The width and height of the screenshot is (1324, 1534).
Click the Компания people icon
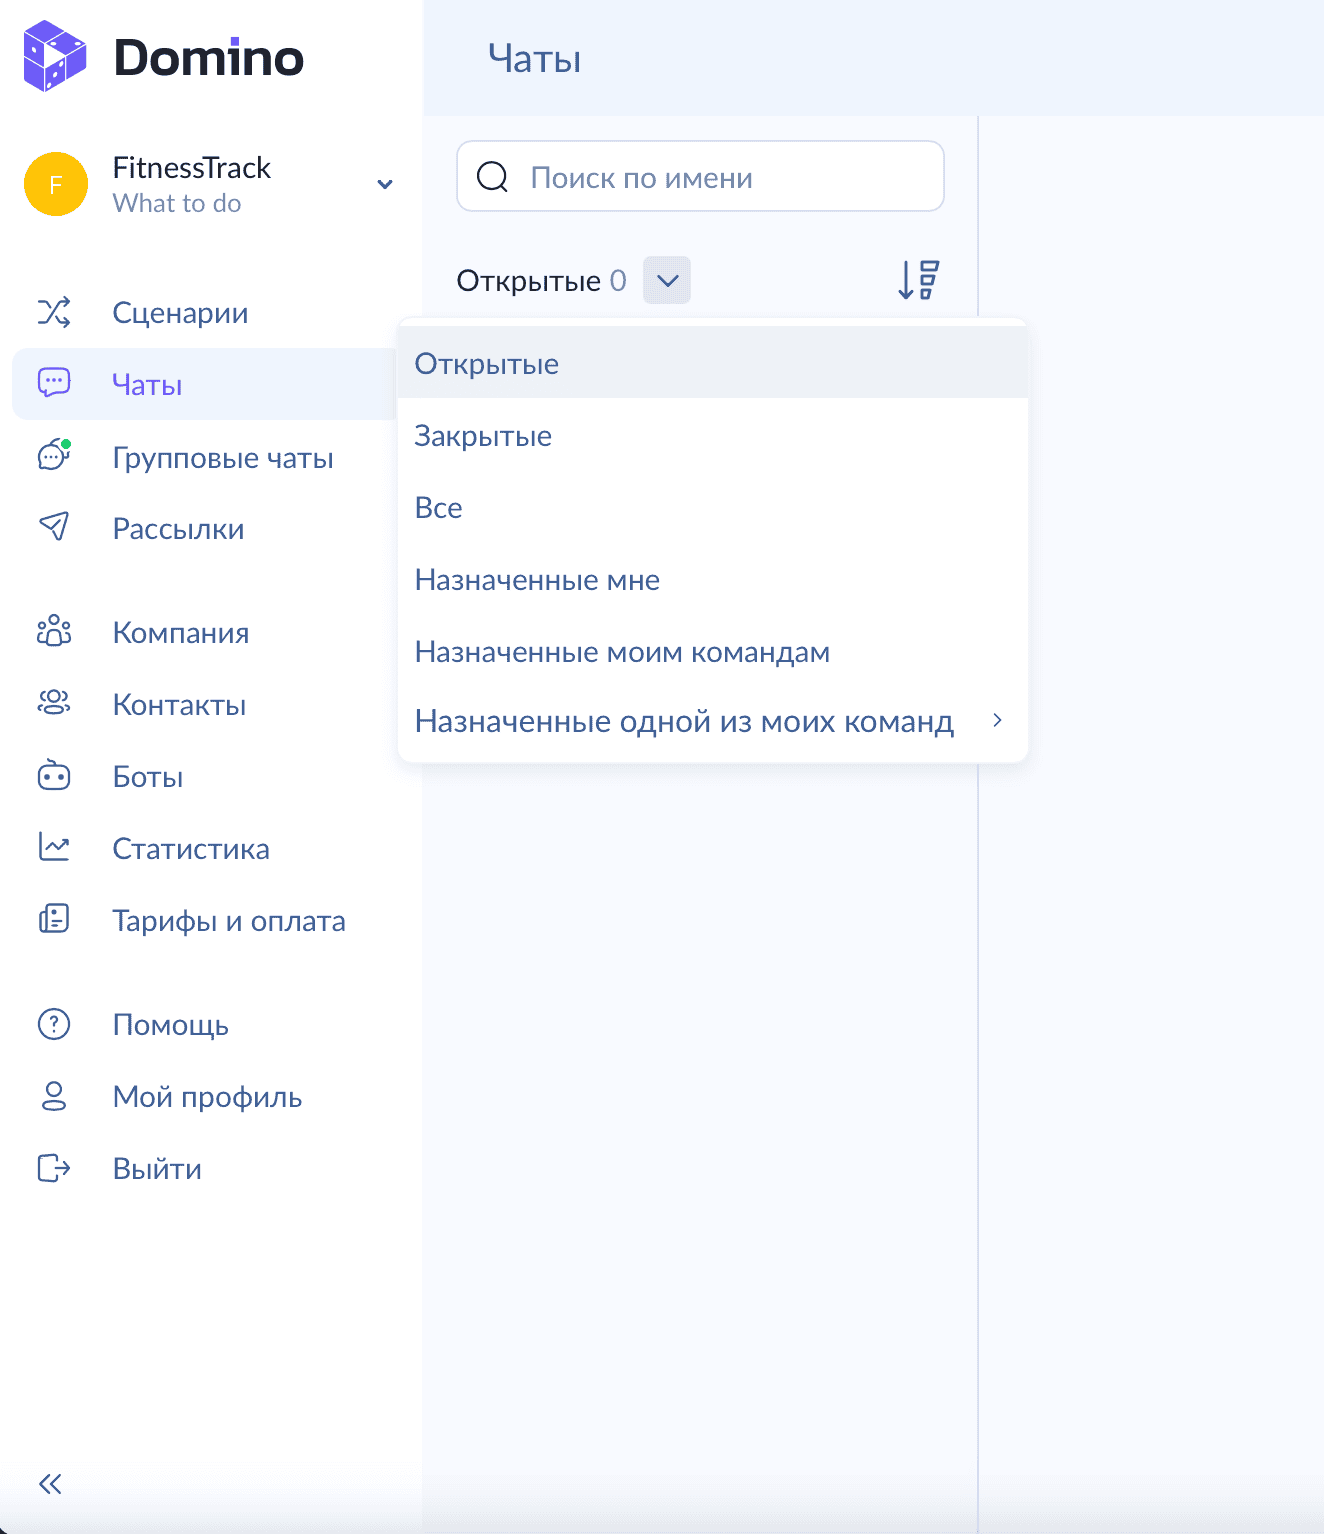(54, 631)
